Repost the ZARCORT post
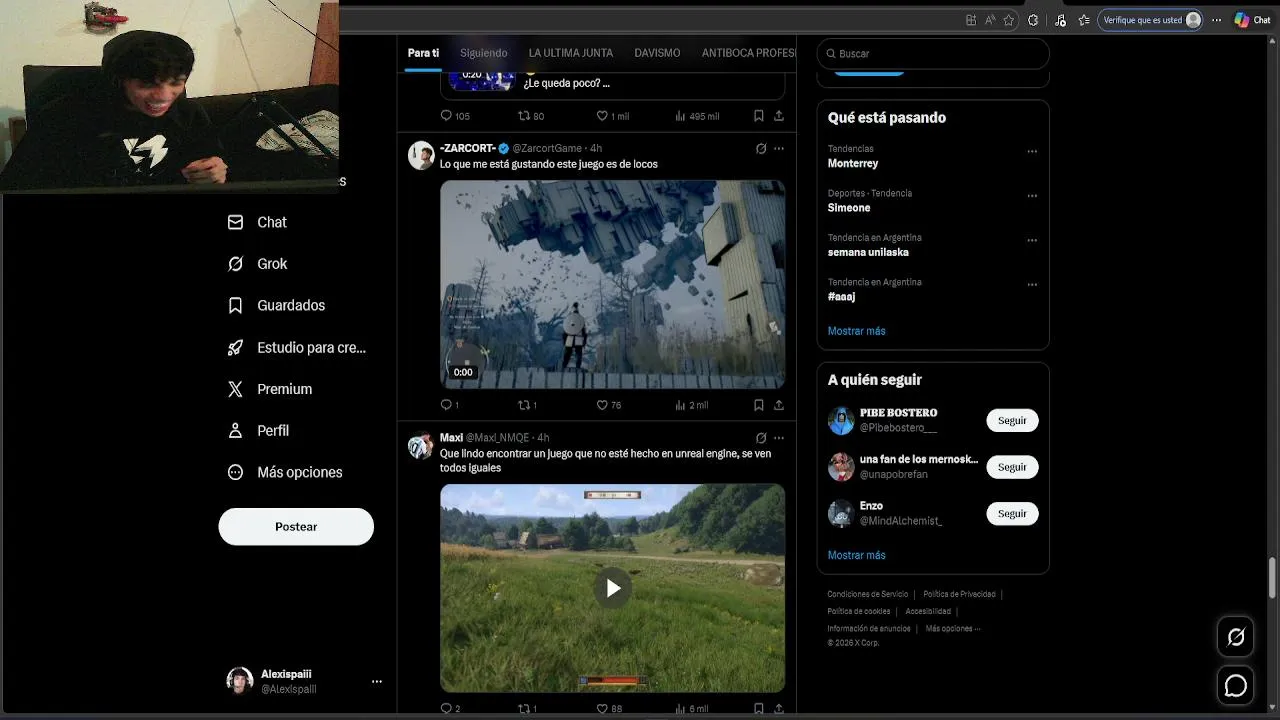Image resolution: width=1280 pixels, height=720 pixels. point(527,405)
